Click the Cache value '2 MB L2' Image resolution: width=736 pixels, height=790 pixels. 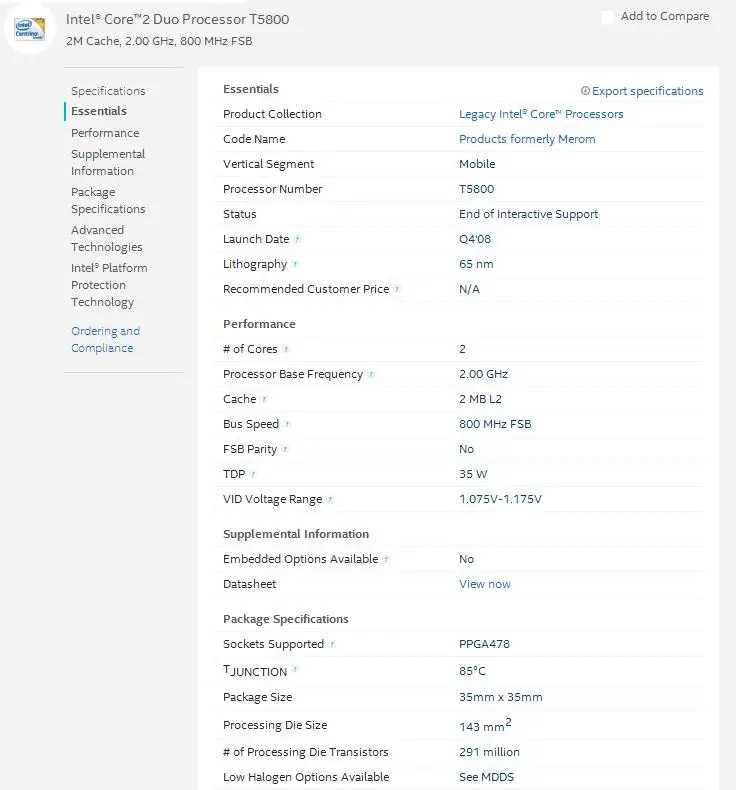480,399
